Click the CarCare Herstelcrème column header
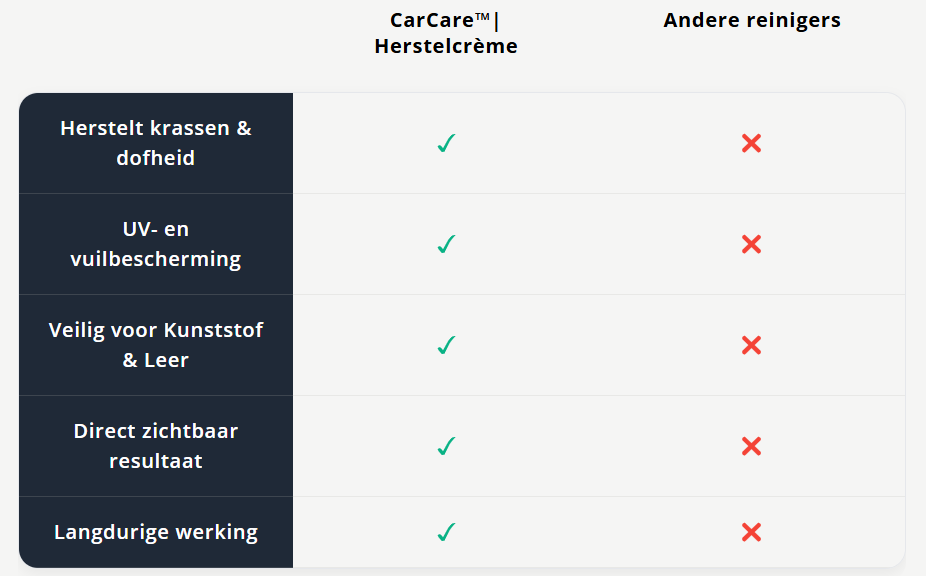The image size is (926, 576). click(446, 33)
